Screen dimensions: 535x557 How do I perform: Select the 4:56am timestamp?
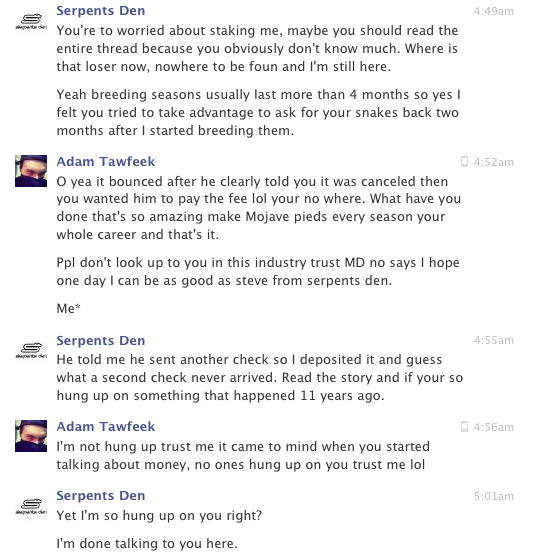click(x=494, y=427)
